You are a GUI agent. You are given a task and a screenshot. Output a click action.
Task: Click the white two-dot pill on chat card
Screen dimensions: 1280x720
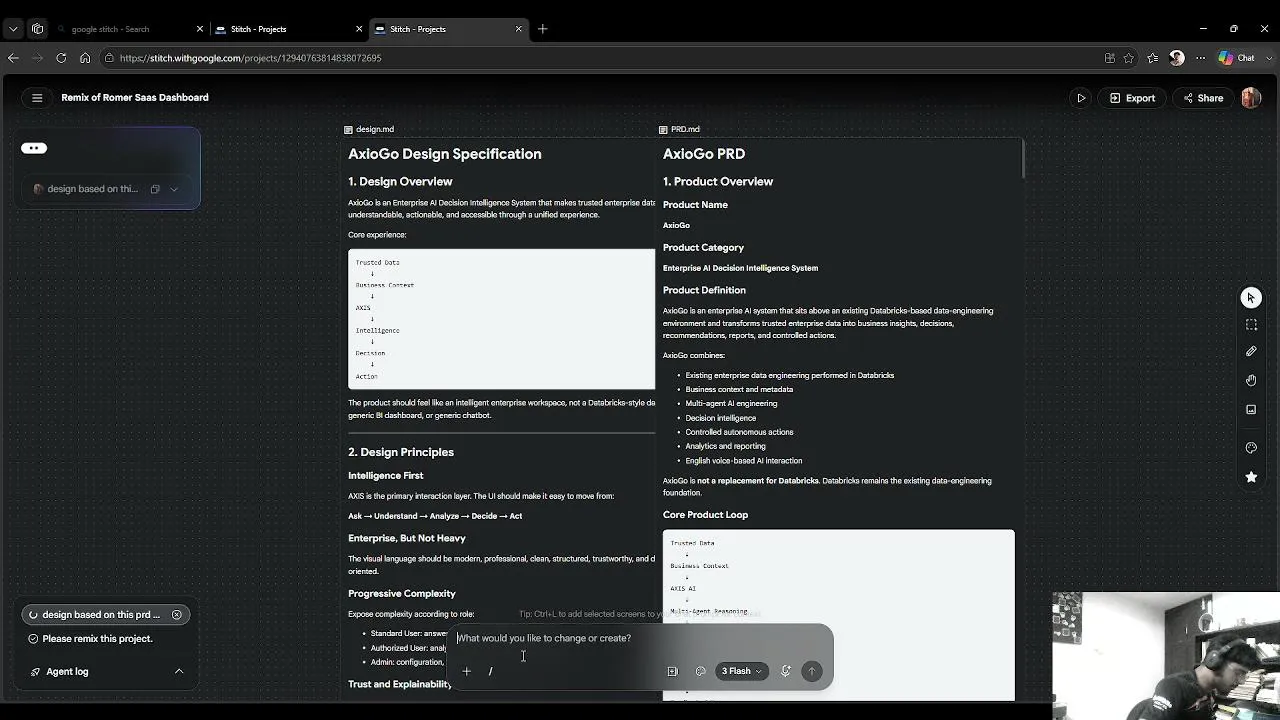tap(34, 148)
